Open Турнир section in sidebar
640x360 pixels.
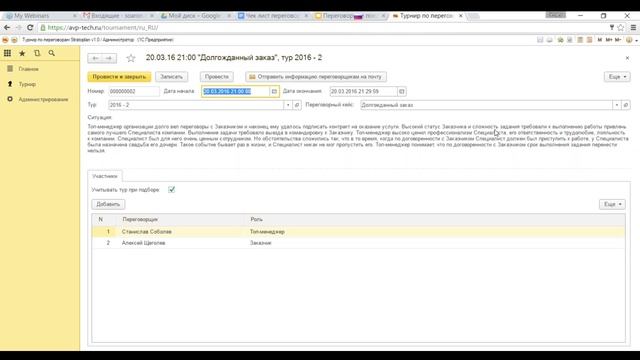click(27, 84)
